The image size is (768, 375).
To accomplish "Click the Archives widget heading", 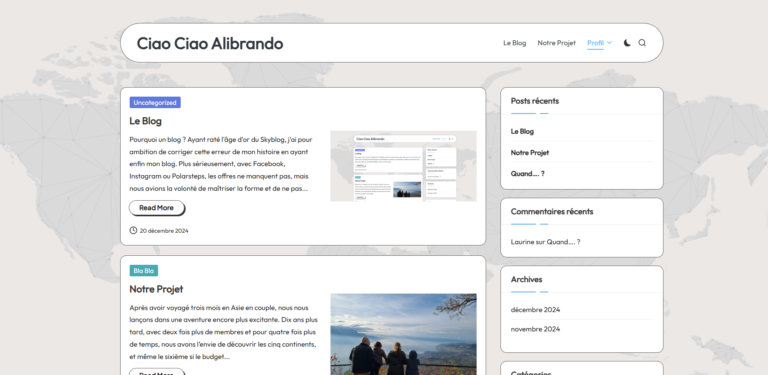I will click(527, 279).
